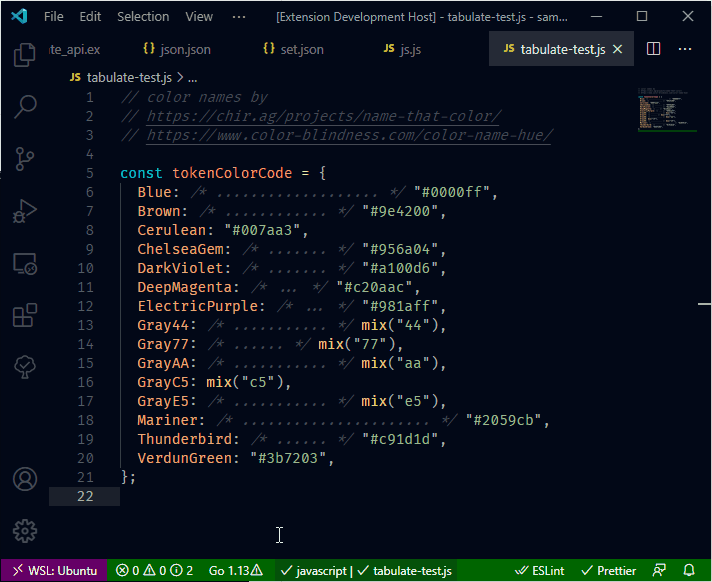Click the WSL: Ubuntu remote indicator

(54, 571)
